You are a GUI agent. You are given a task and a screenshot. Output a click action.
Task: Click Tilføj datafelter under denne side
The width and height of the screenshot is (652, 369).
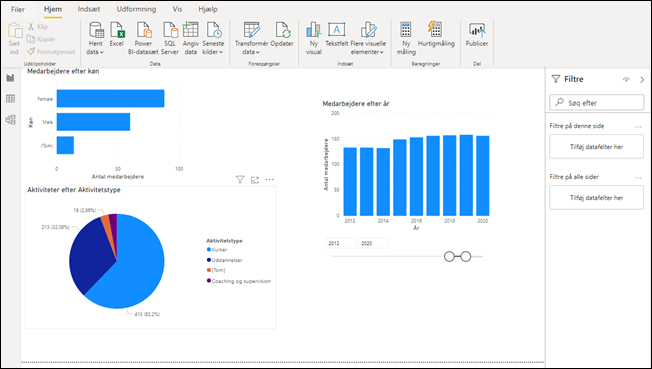[596, 147]
